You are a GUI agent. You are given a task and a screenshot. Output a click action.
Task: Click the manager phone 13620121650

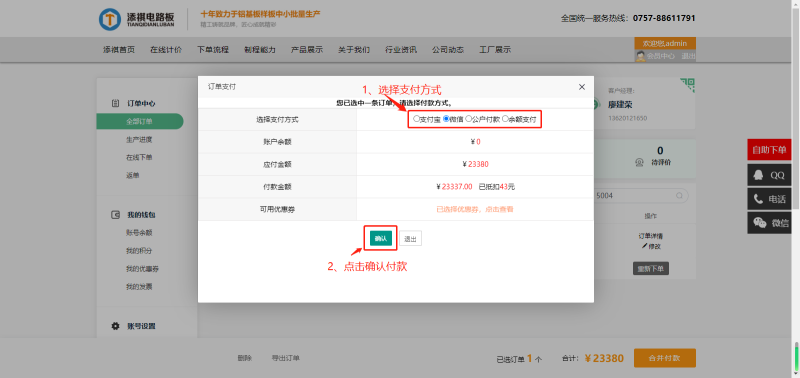627,118
